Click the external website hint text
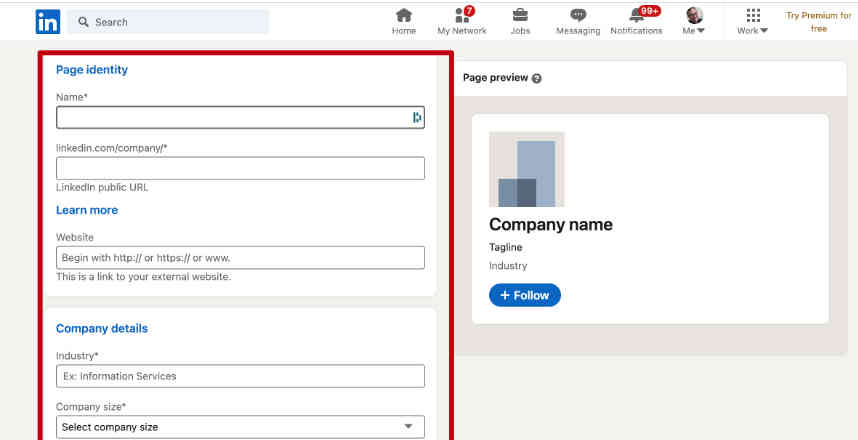The height and width of the screenshot is (440, 858). pos(143,276)
